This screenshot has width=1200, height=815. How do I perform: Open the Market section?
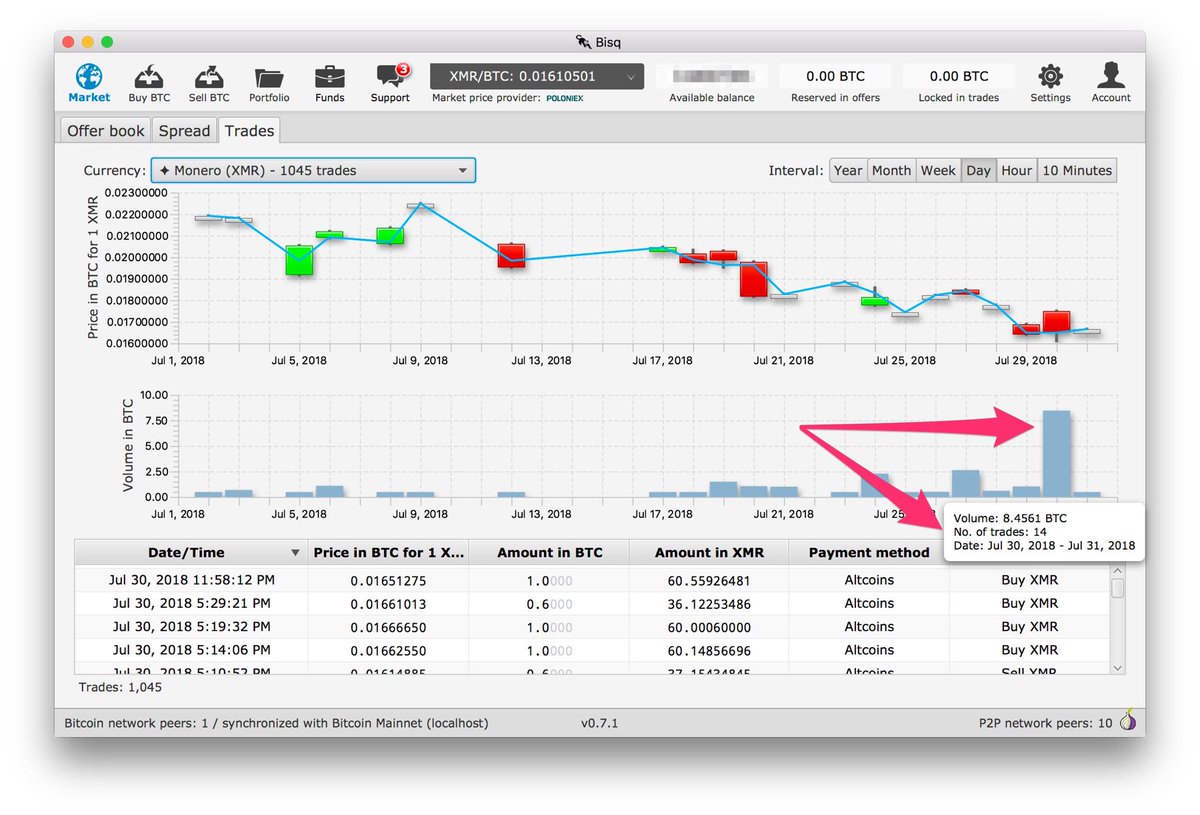pos(89,83)
